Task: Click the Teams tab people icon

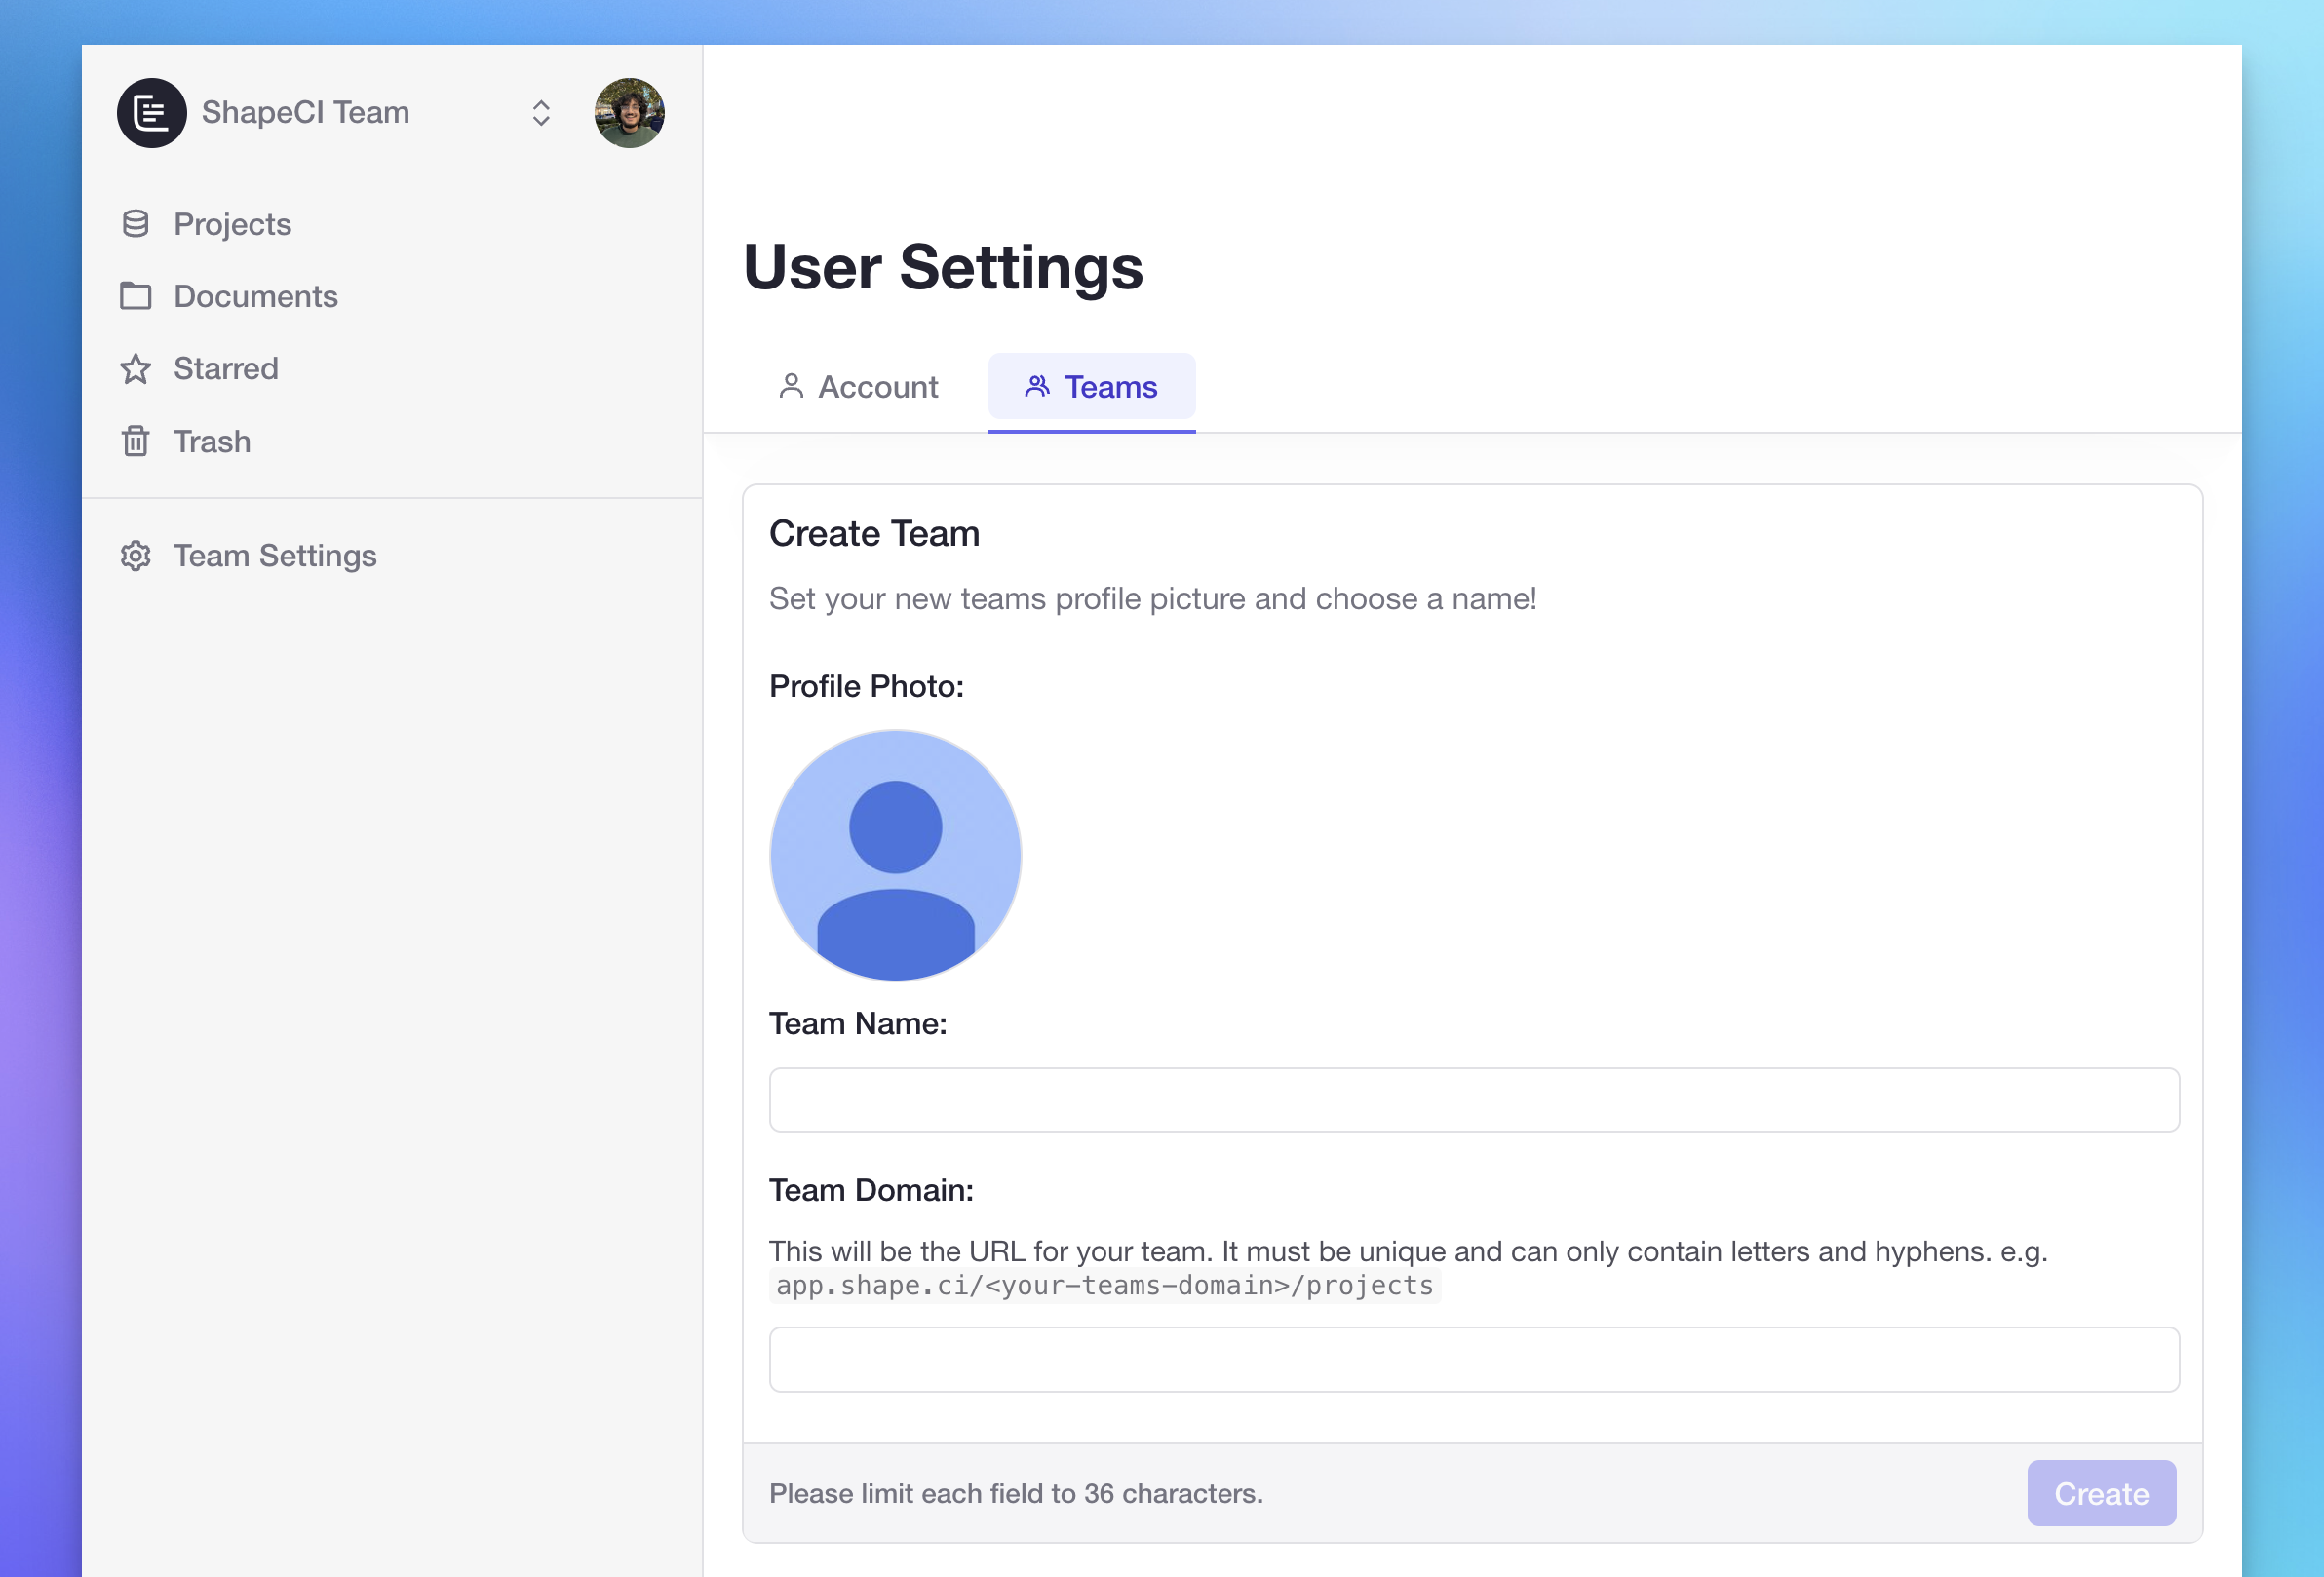Action: [x=1037, y=387]
